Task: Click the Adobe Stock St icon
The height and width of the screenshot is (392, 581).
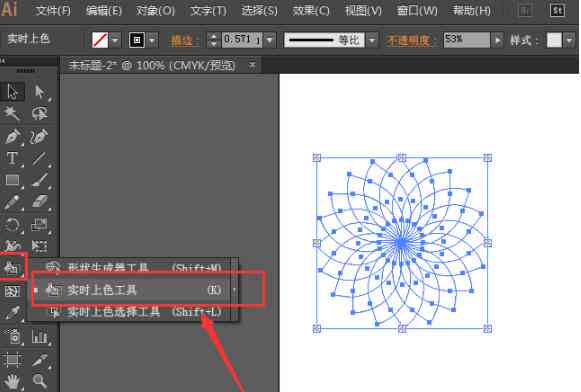Action: click(x=558, y=10)
